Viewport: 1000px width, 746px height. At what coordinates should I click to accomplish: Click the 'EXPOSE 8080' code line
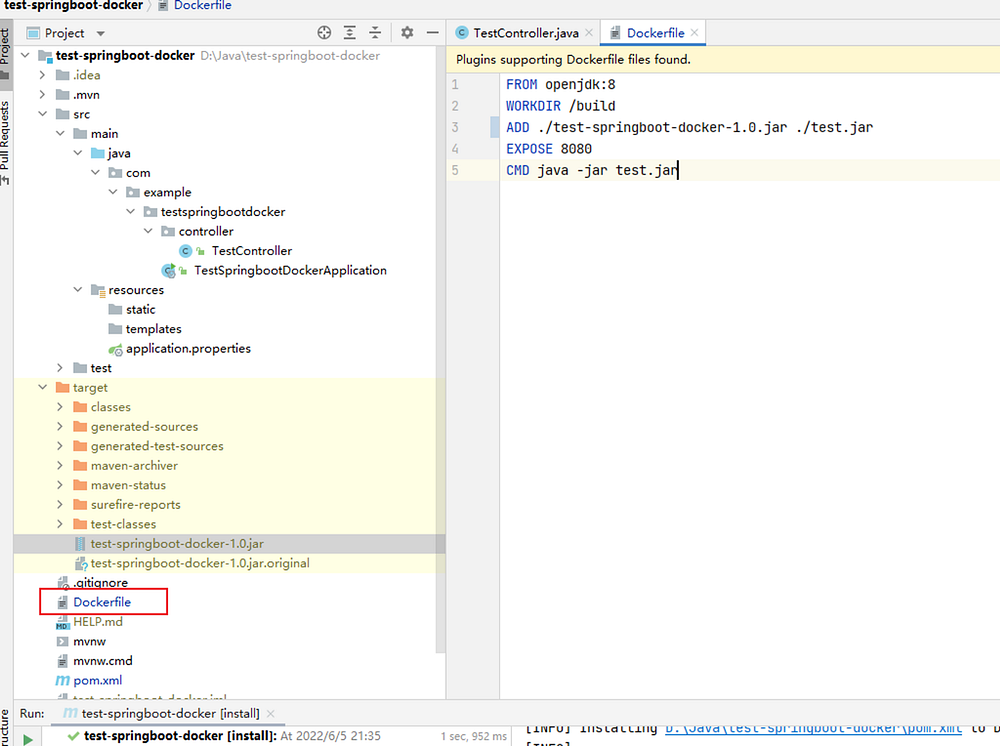[x=549, y=149]
